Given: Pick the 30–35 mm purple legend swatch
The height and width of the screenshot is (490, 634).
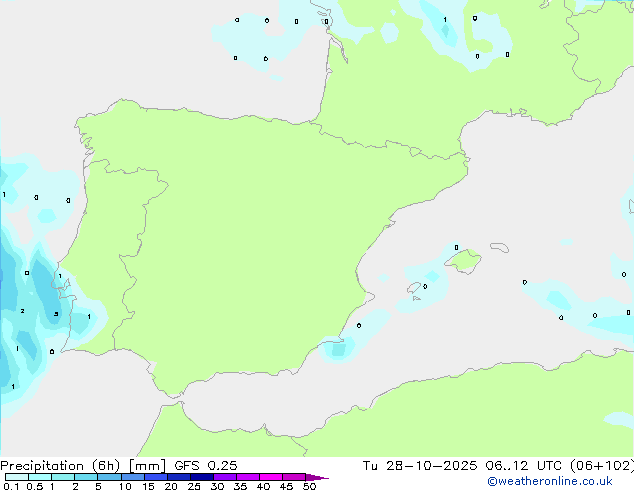Looking at the screenshot, I should (x=225, y=477).
